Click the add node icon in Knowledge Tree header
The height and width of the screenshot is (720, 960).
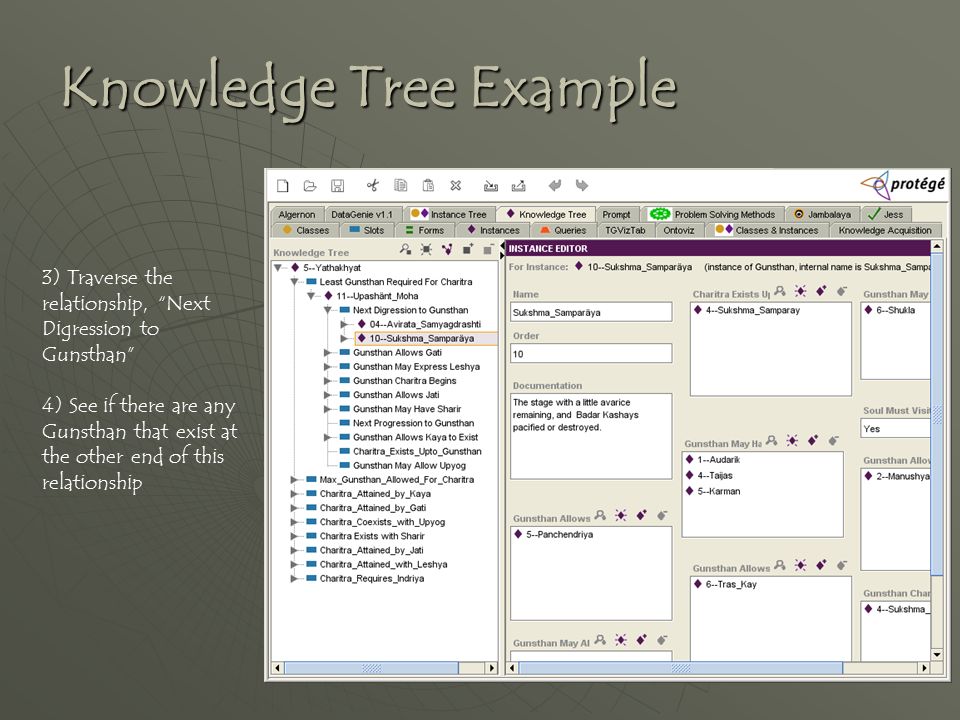[468, 249]
